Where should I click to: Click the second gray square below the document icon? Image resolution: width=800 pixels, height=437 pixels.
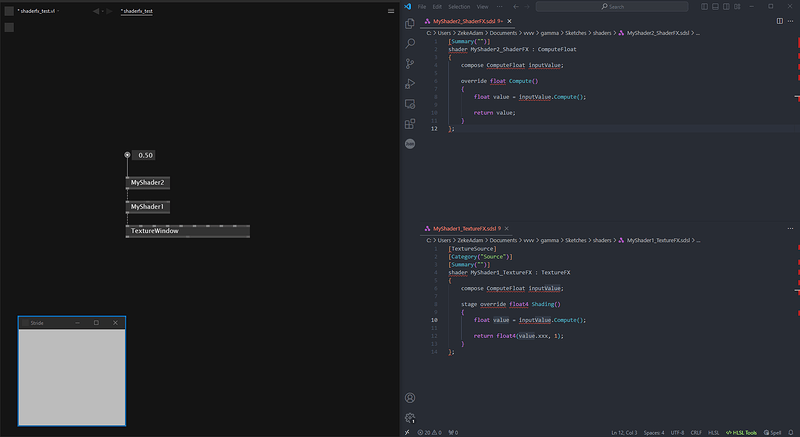click(9, 27)
